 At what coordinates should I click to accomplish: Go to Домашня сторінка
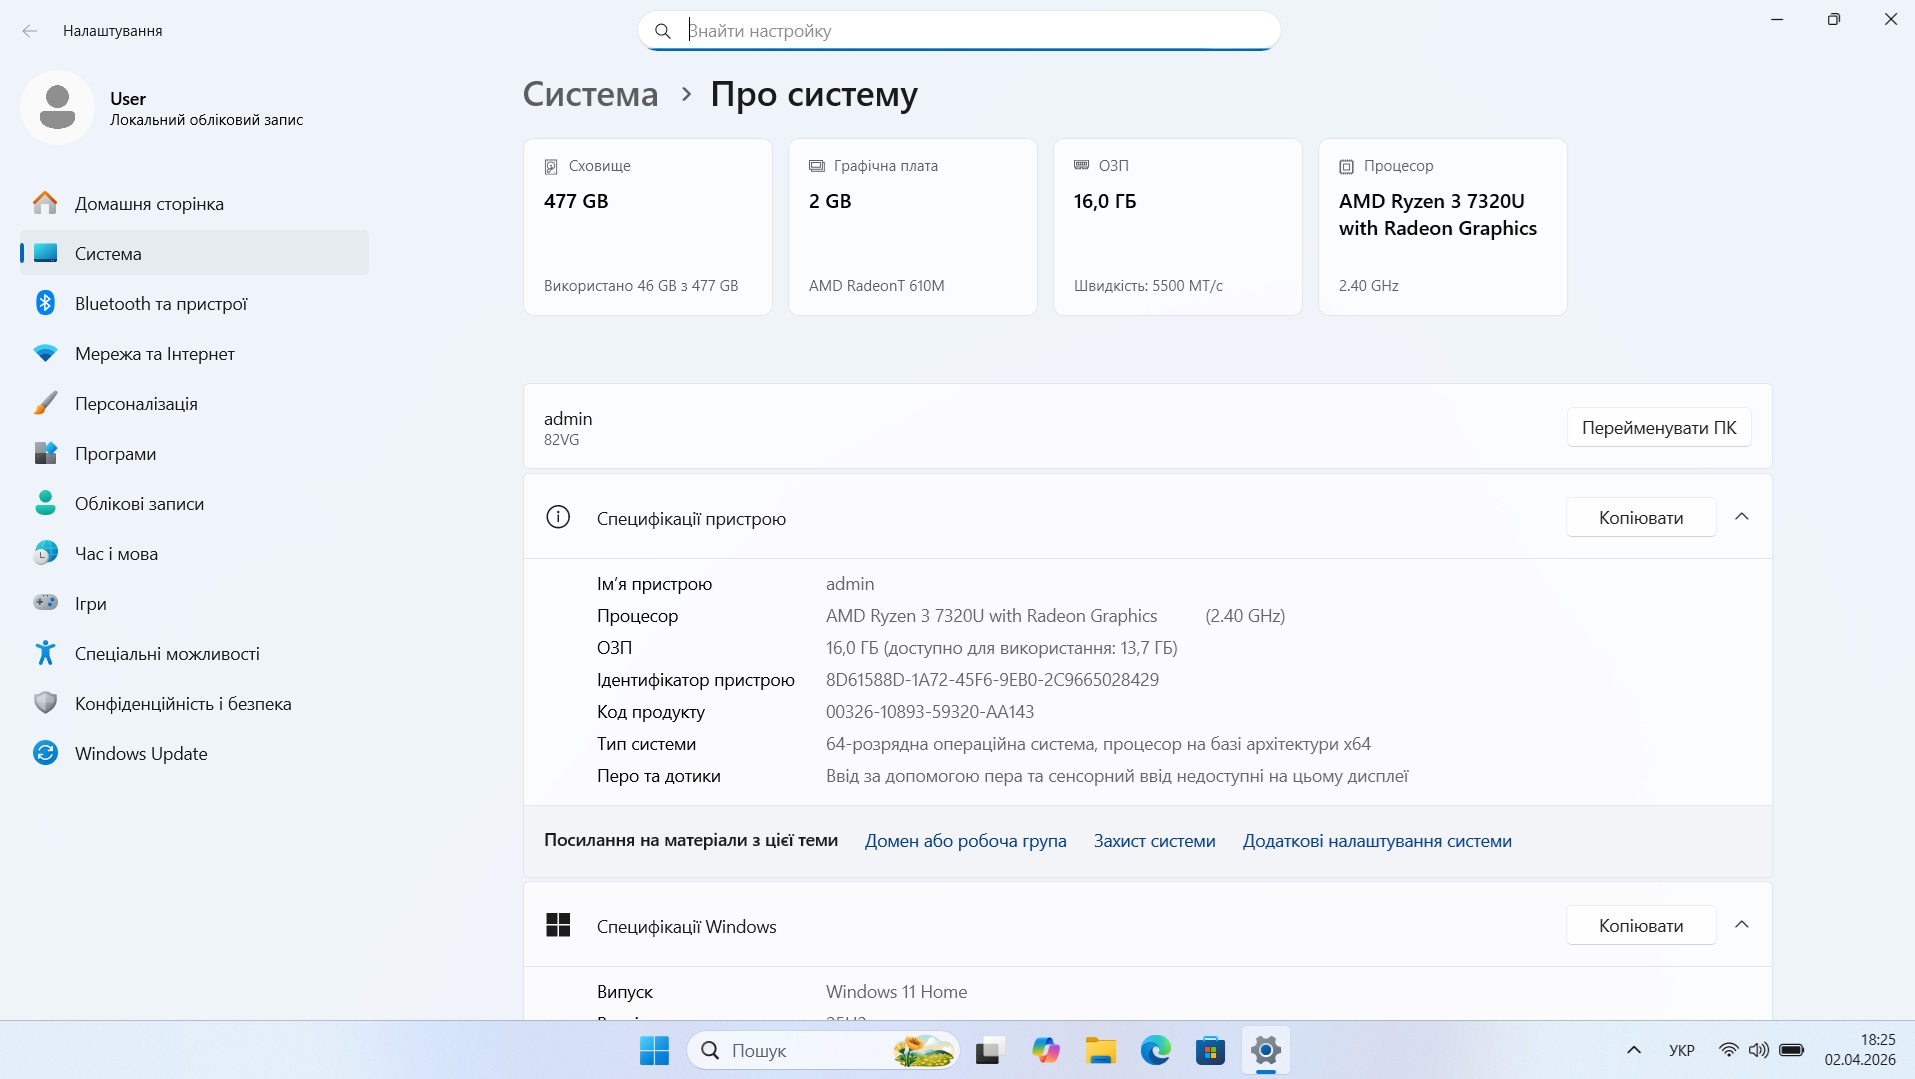[148, 203]
